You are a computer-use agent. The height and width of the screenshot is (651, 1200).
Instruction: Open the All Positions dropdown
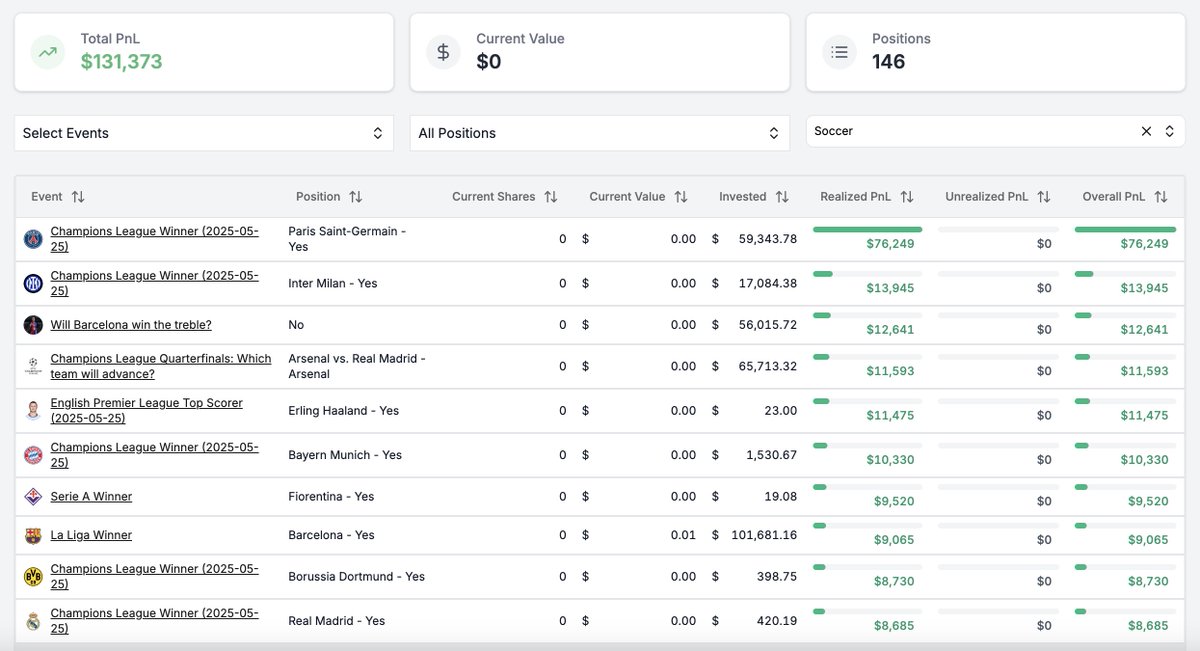click(600, 133)
